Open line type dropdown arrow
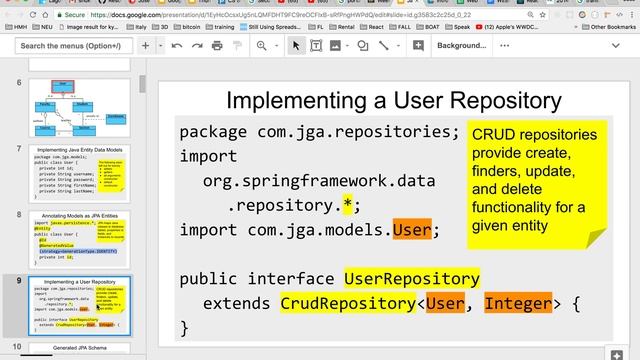 (x=398, y=46)
